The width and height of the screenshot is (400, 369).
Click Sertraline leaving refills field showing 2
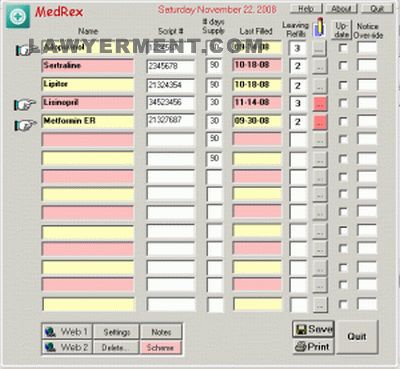coord(298,66)
